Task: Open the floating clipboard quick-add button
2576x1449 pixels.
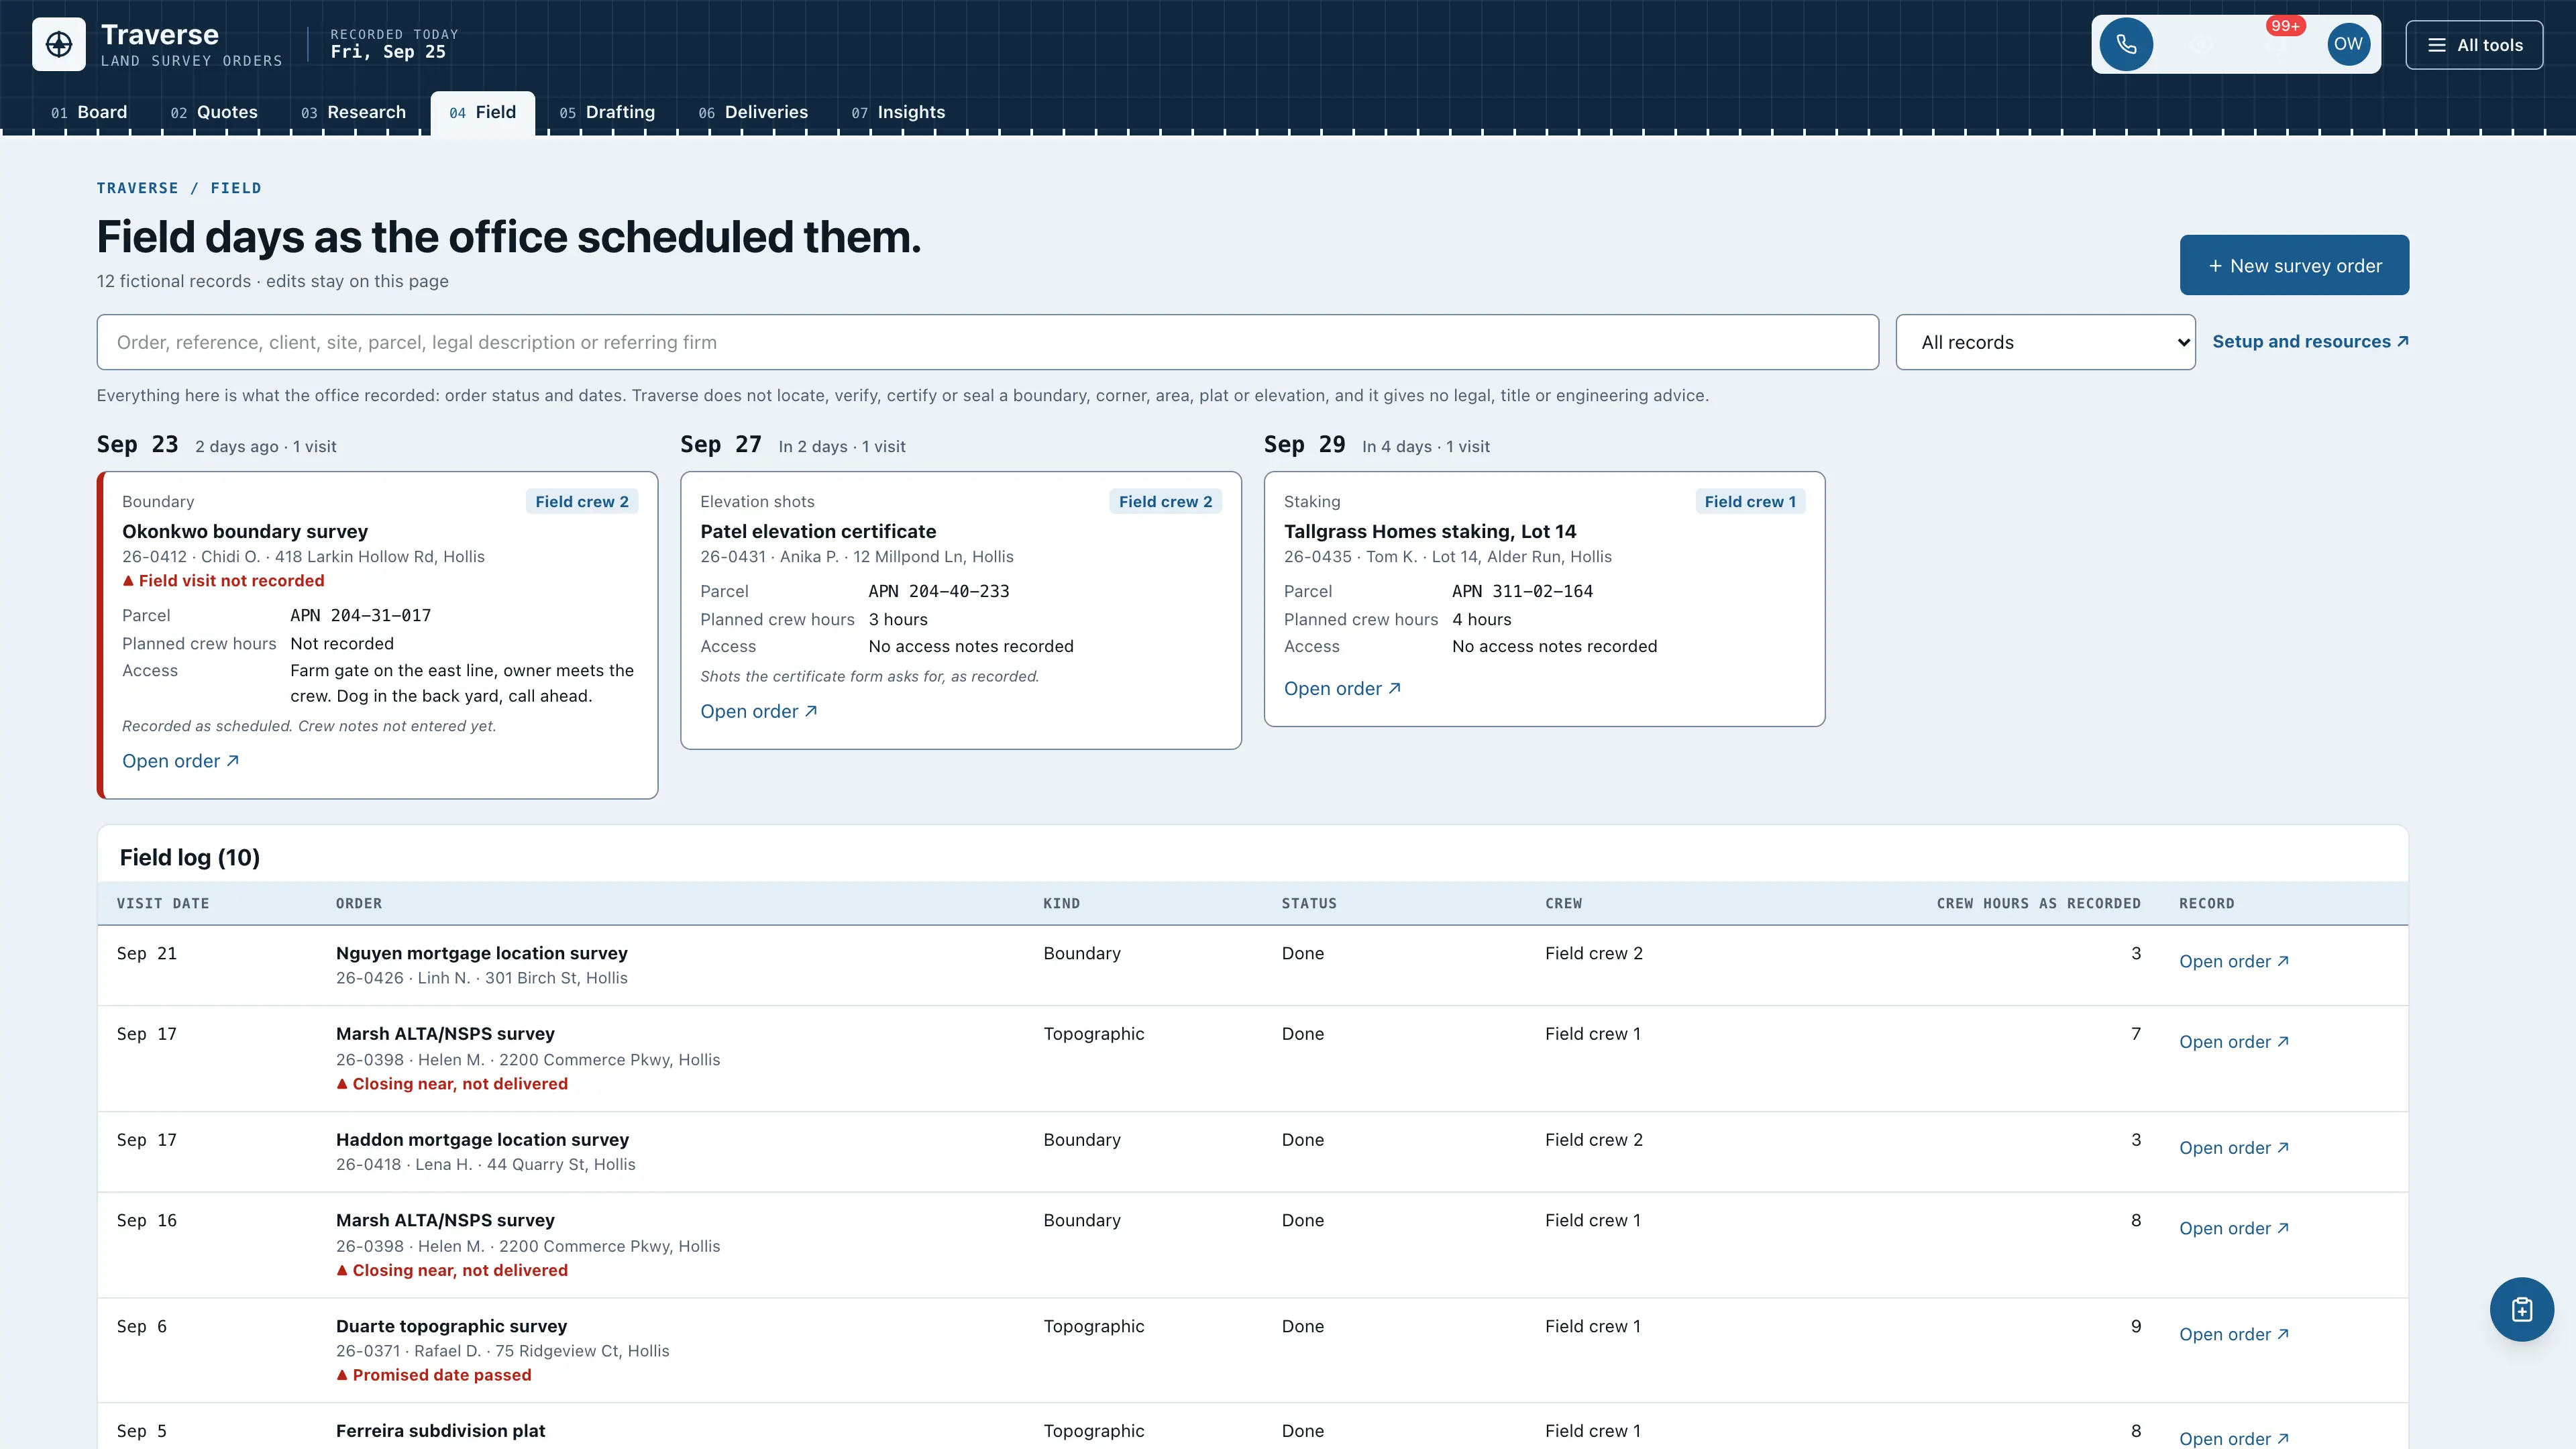Action: 2521,1309
